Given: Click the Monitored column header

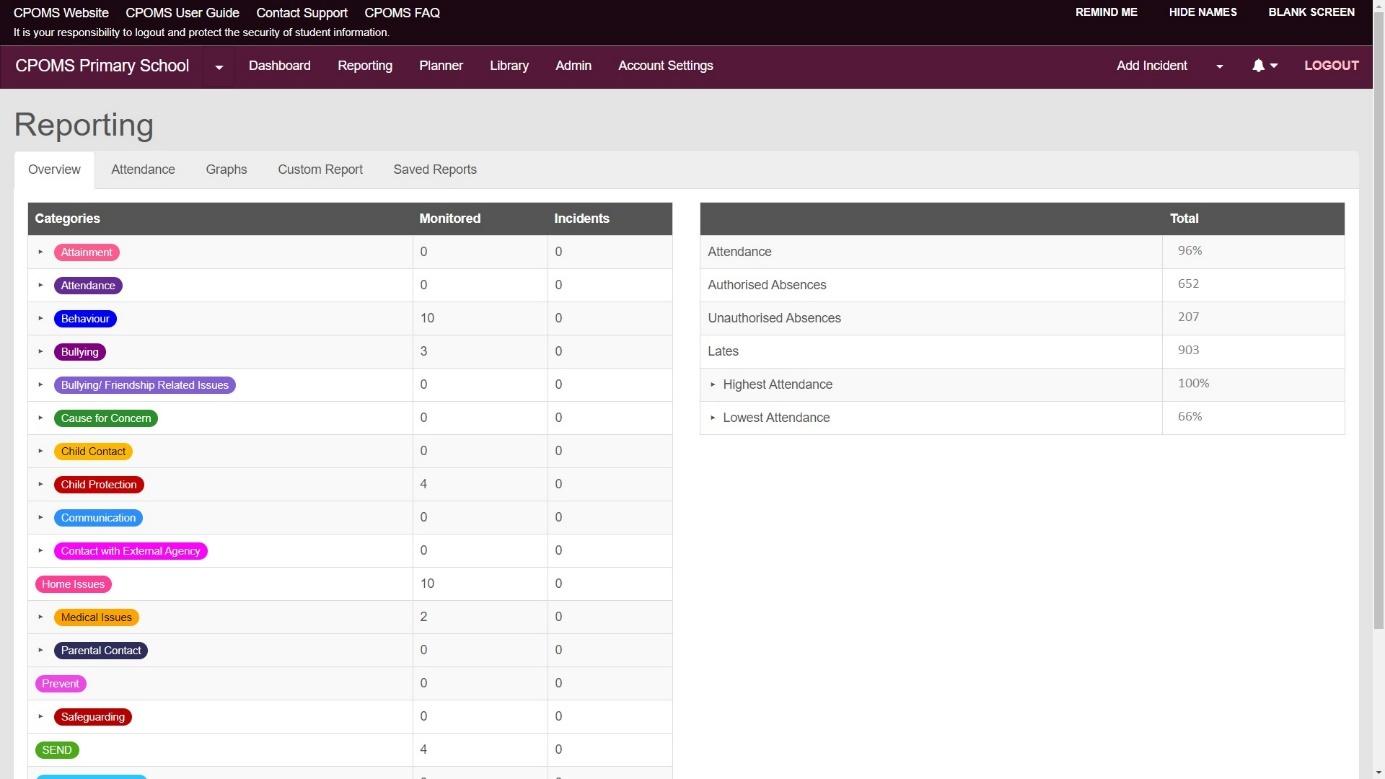Looking at the screenshot, I should point(450,218).
